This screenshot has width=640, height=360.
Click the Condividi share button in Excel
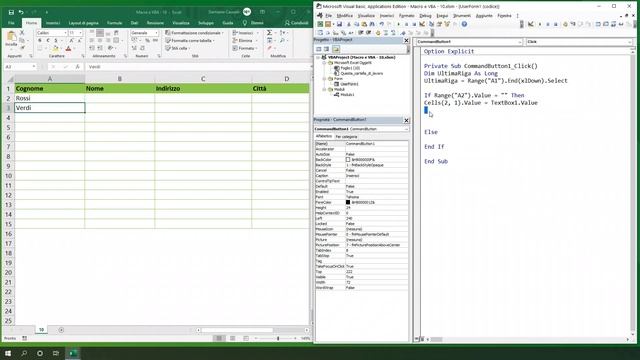click(296, 23)
